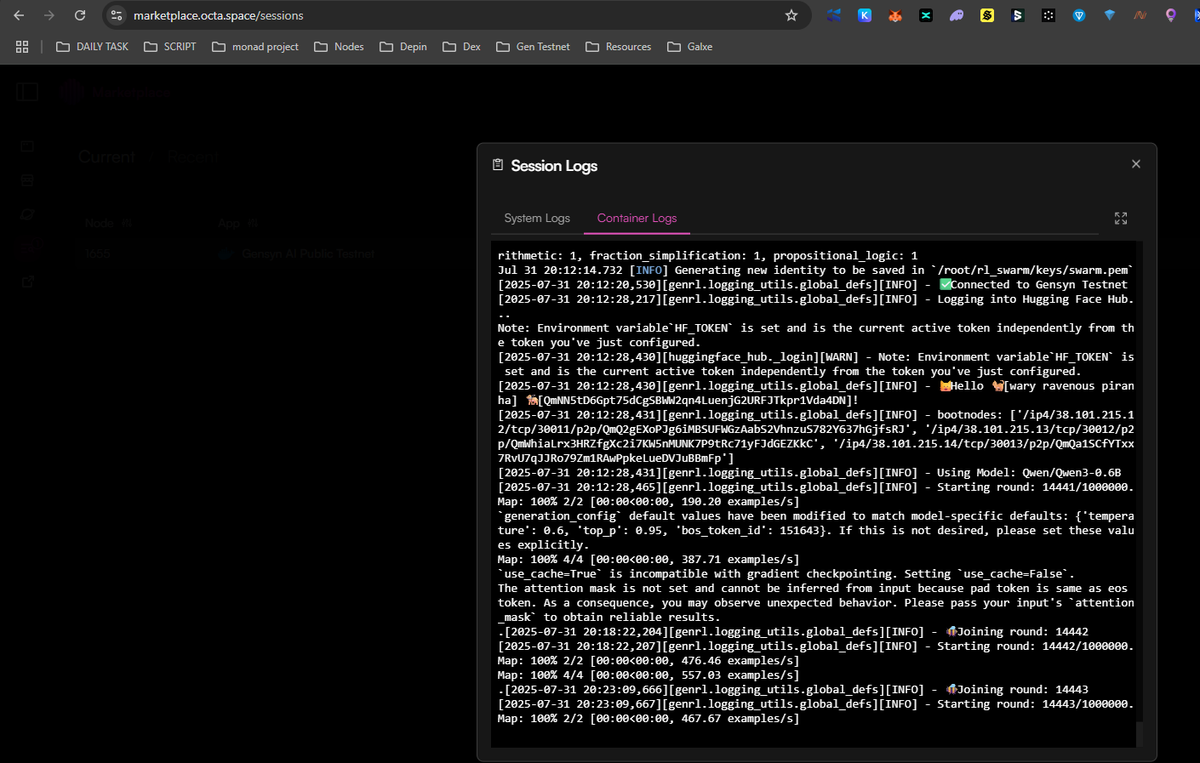1200x763 pixels.
Task: Open the Galxe bookmark folder
Action: (689, 46)
